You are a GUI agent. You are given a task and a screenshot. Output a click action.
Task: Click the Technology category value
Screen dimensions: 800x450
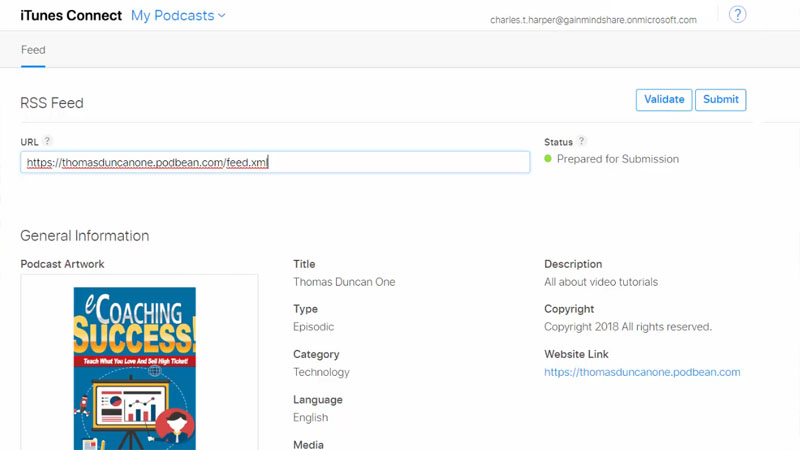pyautogui.click(x=321, y=372)
